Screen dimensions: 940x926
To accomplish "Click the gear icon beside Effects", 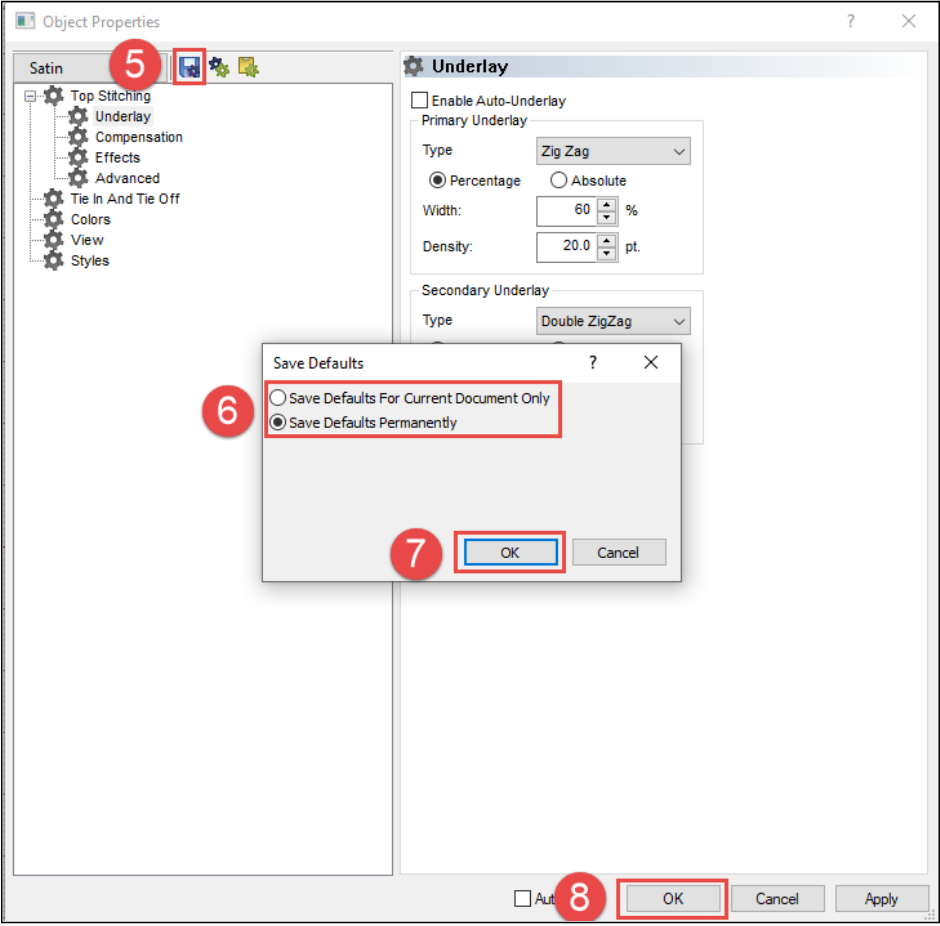I will (79, 157).
